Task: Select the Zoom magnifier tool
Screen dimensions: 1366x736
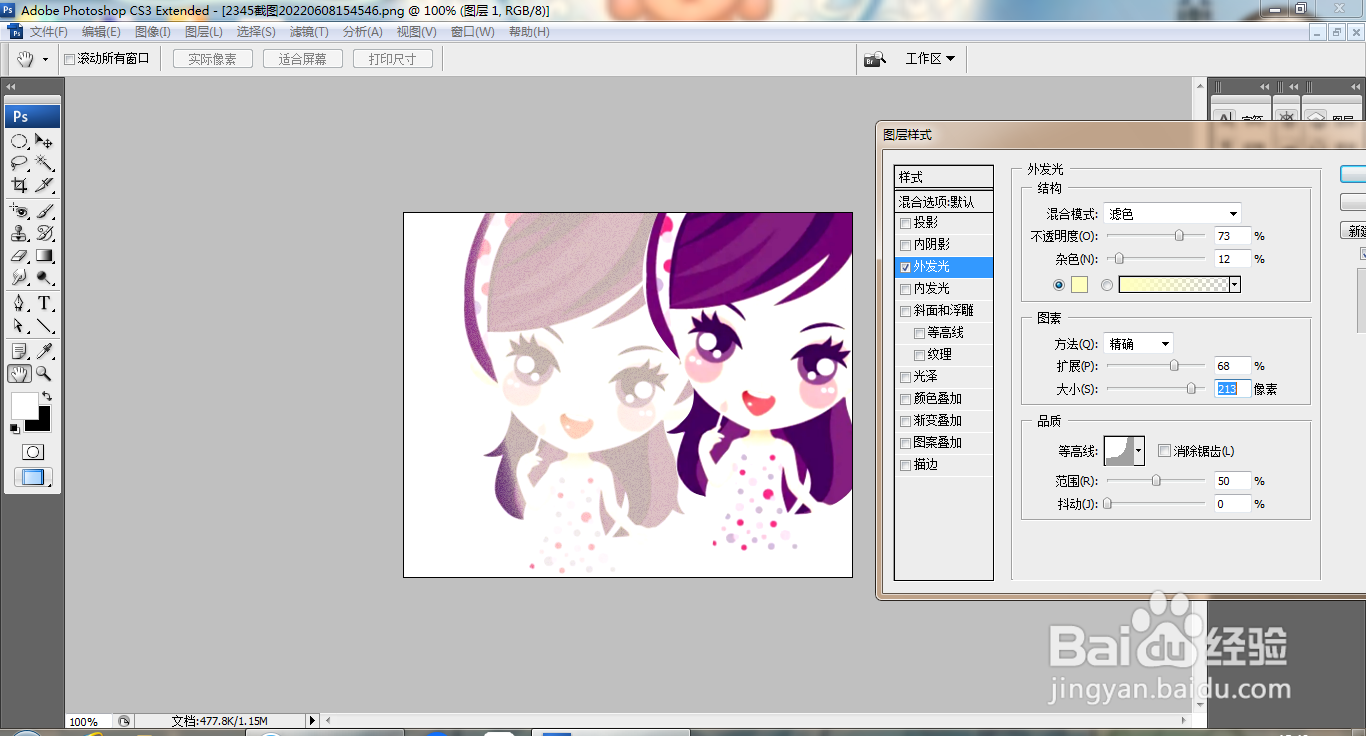Action: [x=44, y=373]
